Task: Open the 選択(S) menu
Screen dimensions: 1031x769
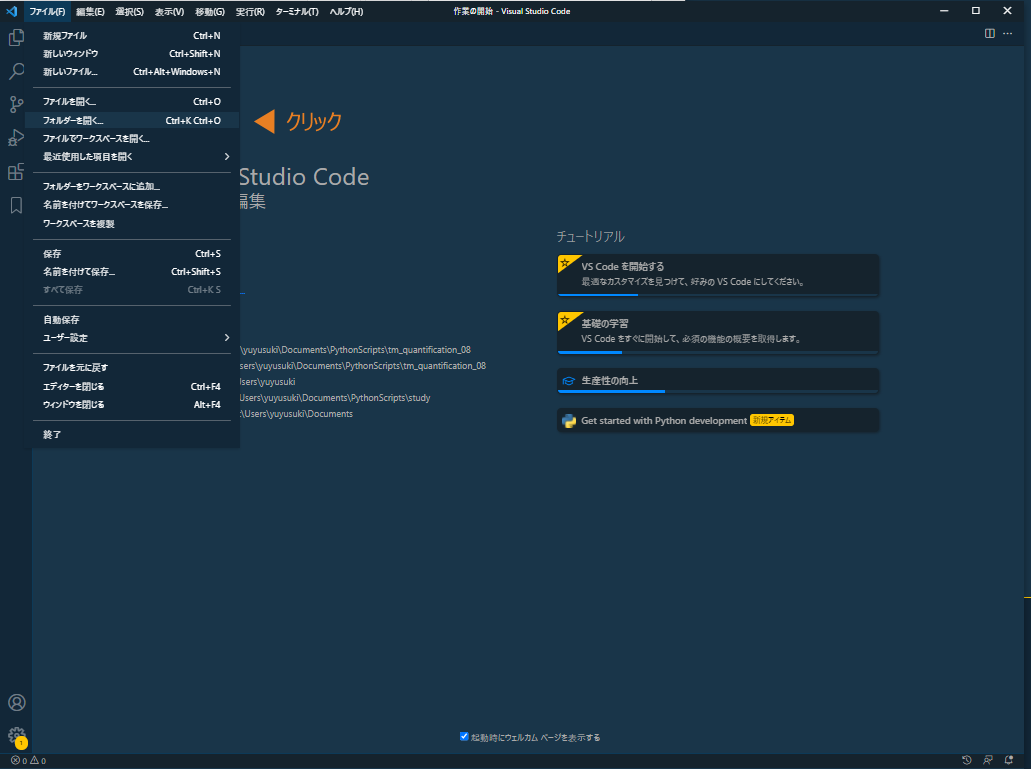Action: click(130, 12)
